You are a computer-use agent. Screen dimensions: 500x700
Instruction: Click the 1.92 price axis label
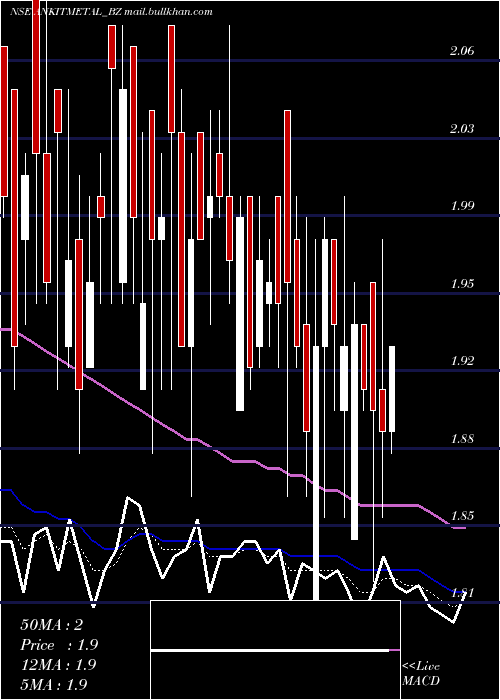(x=462, y=361)
